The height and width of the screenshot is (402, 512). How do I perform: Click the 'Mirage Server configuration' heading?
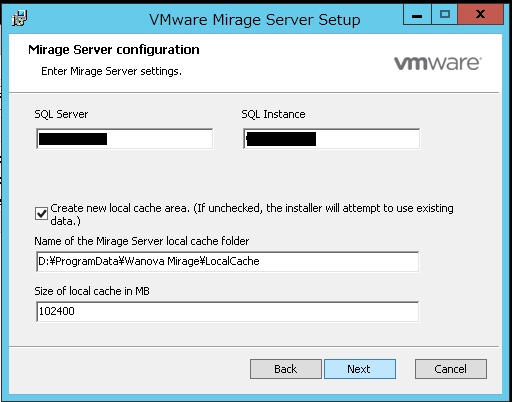[114, 50]
